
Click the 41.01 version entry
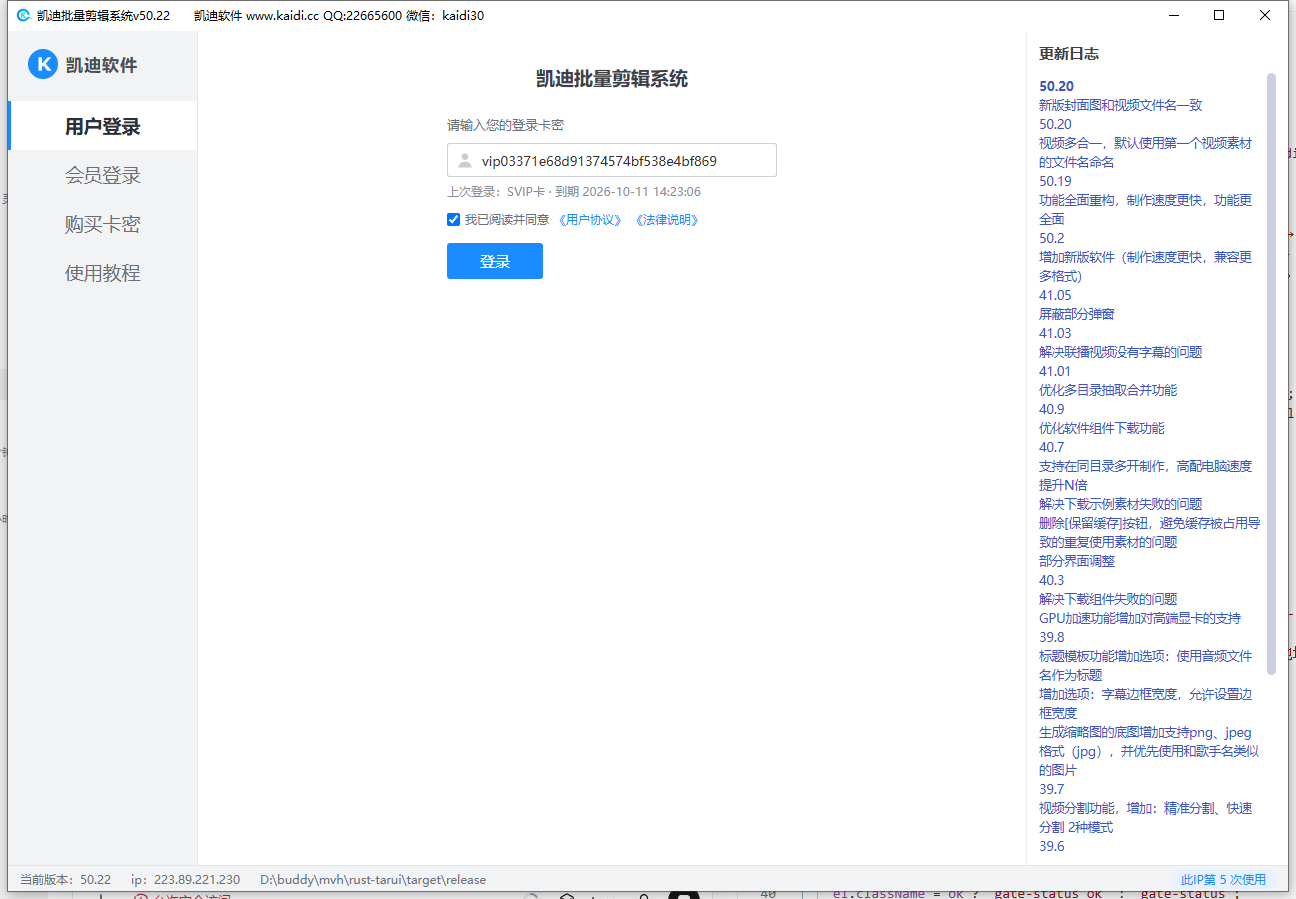click(x=1055, y=371)
